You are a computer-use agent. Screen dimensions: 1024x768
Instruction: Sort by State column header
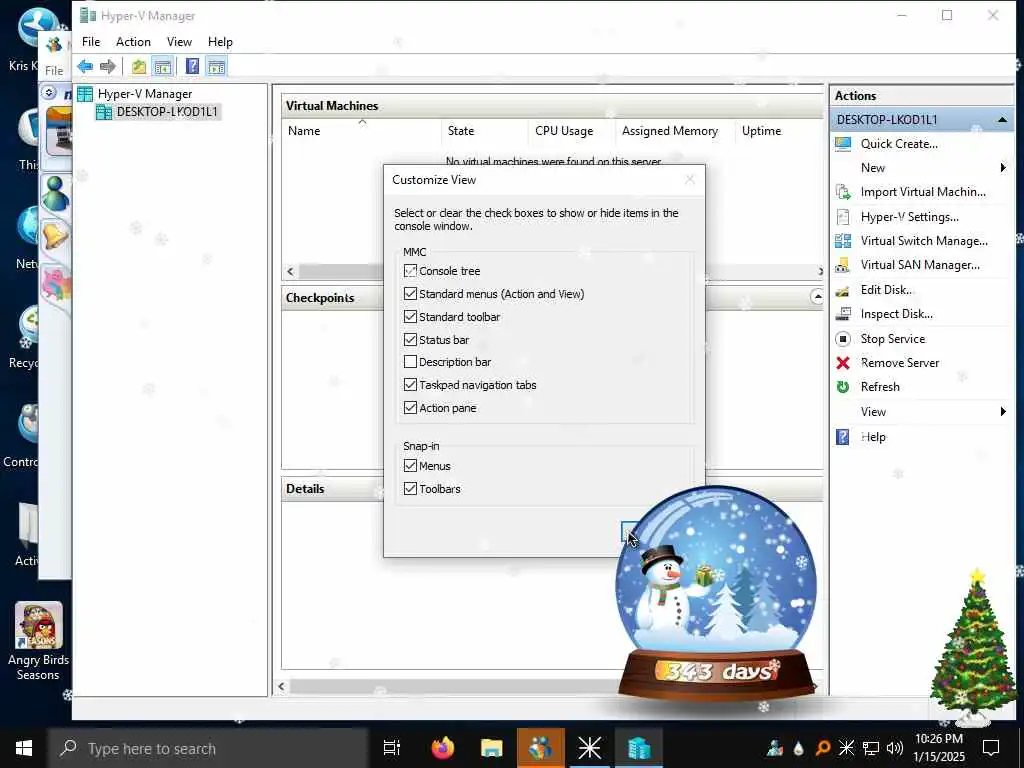point(485,131)
